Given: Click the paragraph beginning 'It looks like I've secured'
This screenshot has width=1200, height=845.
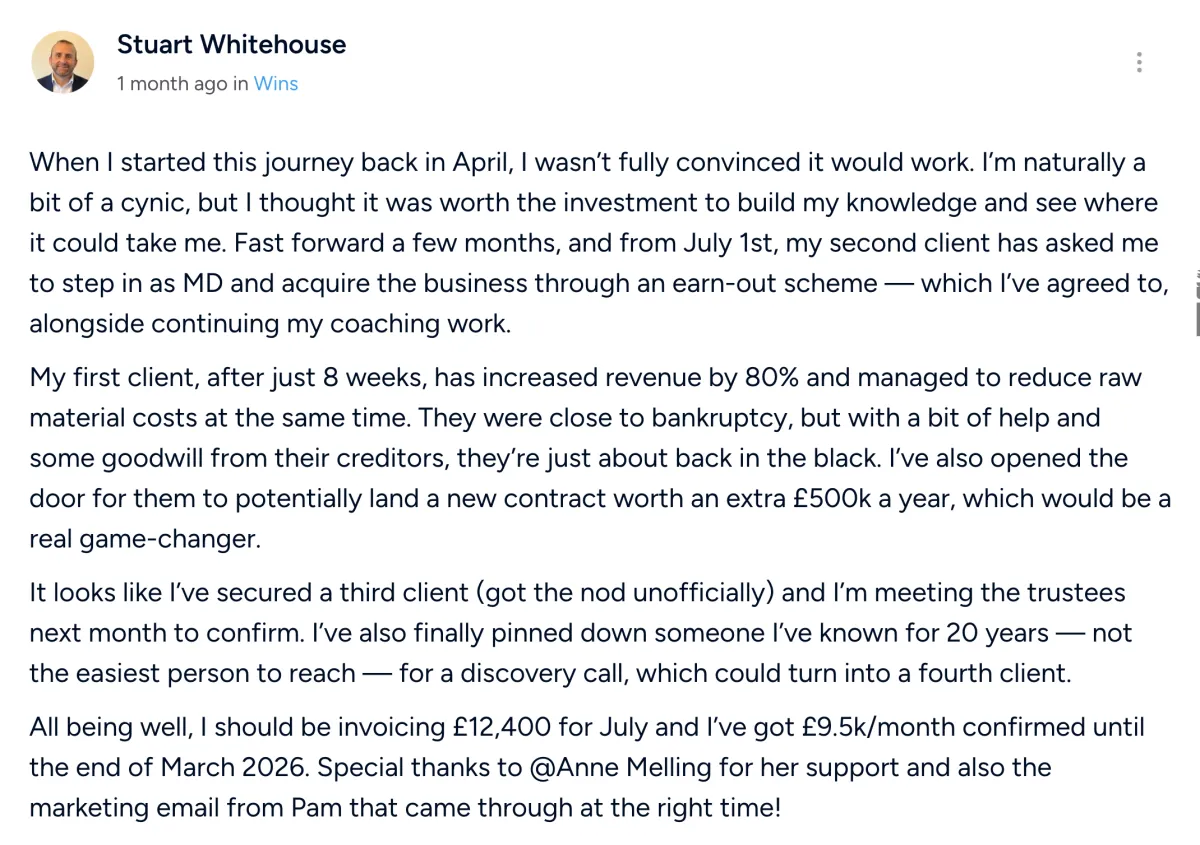Looking at the screenshot, I should coord(578,633).
